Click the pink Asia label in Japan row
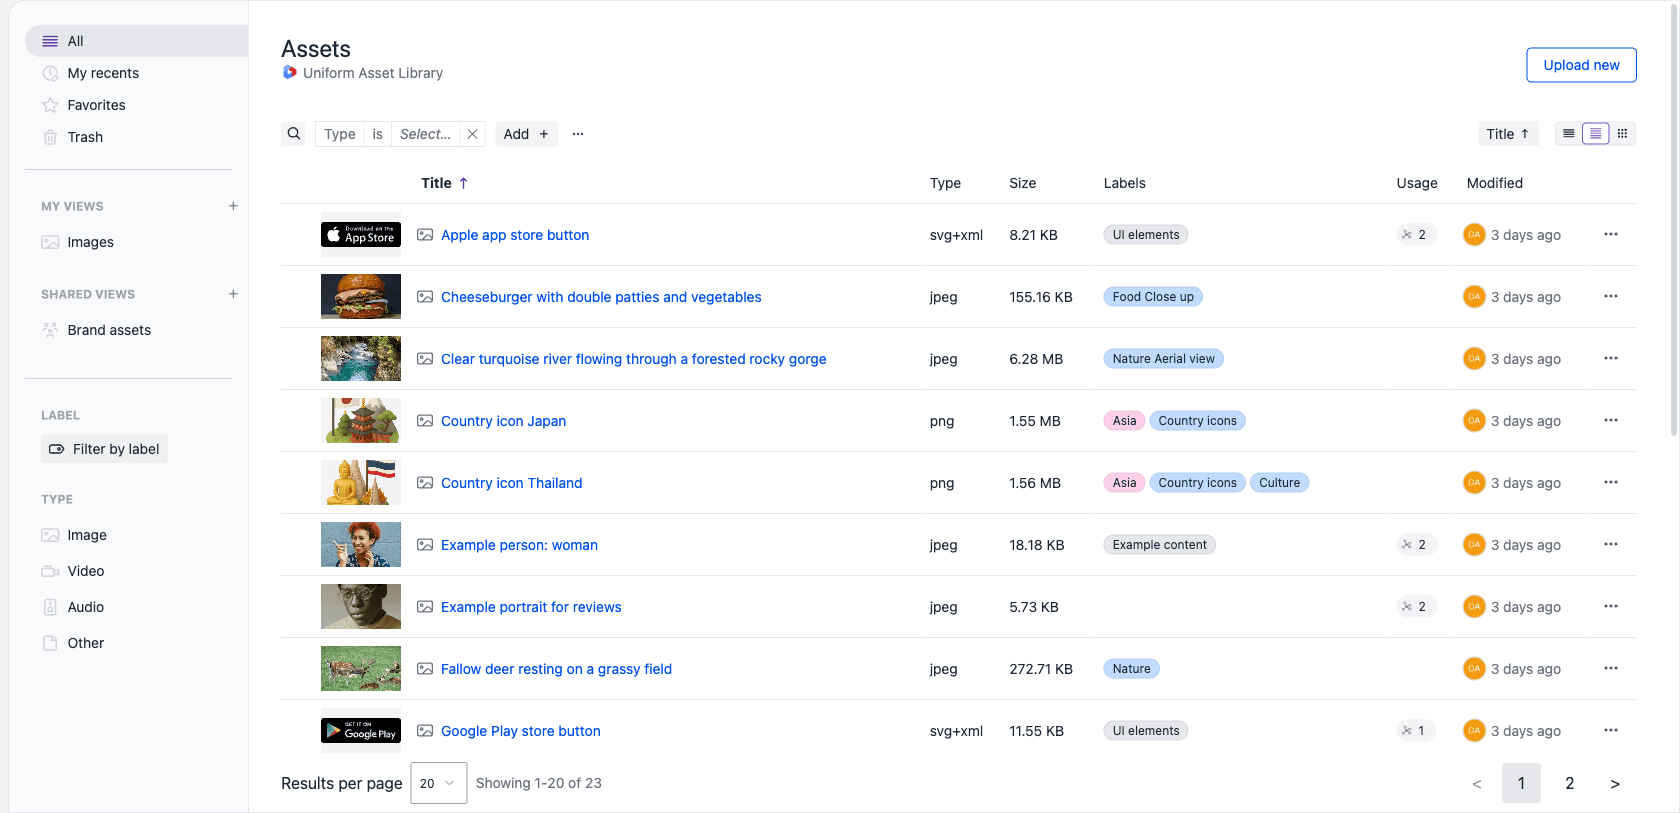This screenshot has width=1680, height=813. [1124, 421]
